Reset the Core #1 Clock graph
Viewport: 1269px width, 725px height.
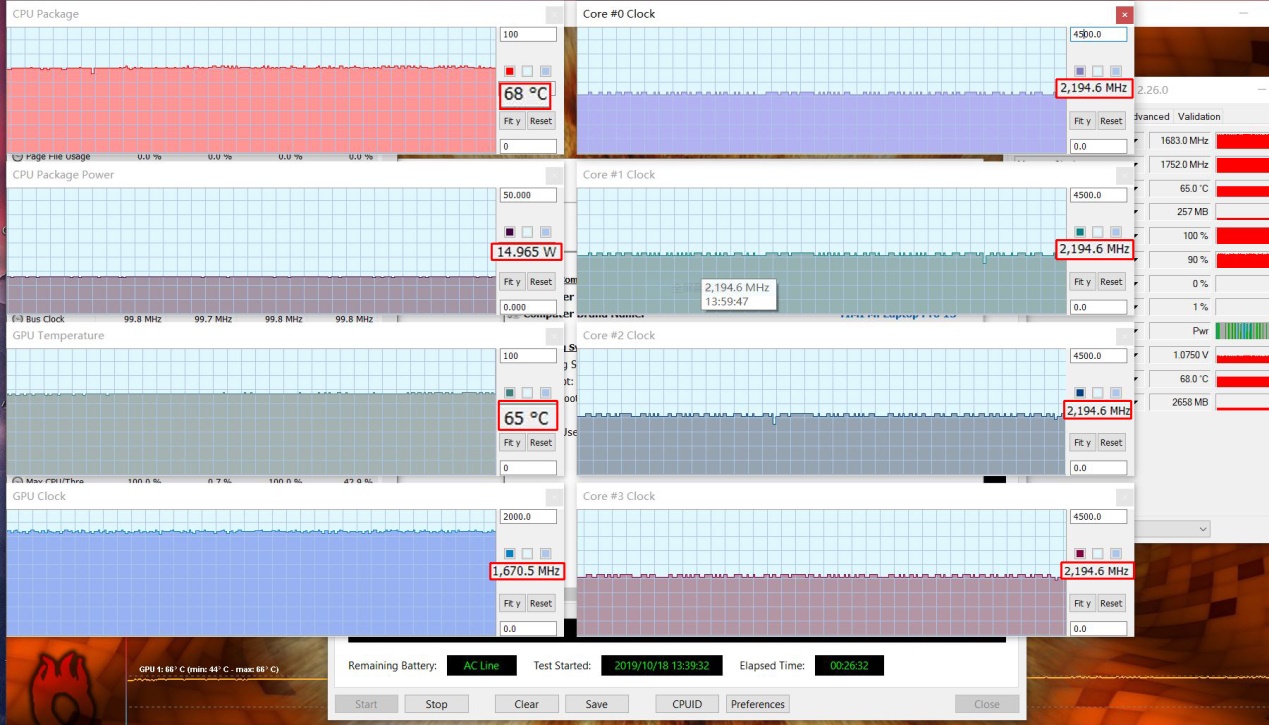tap(1111, 282)
